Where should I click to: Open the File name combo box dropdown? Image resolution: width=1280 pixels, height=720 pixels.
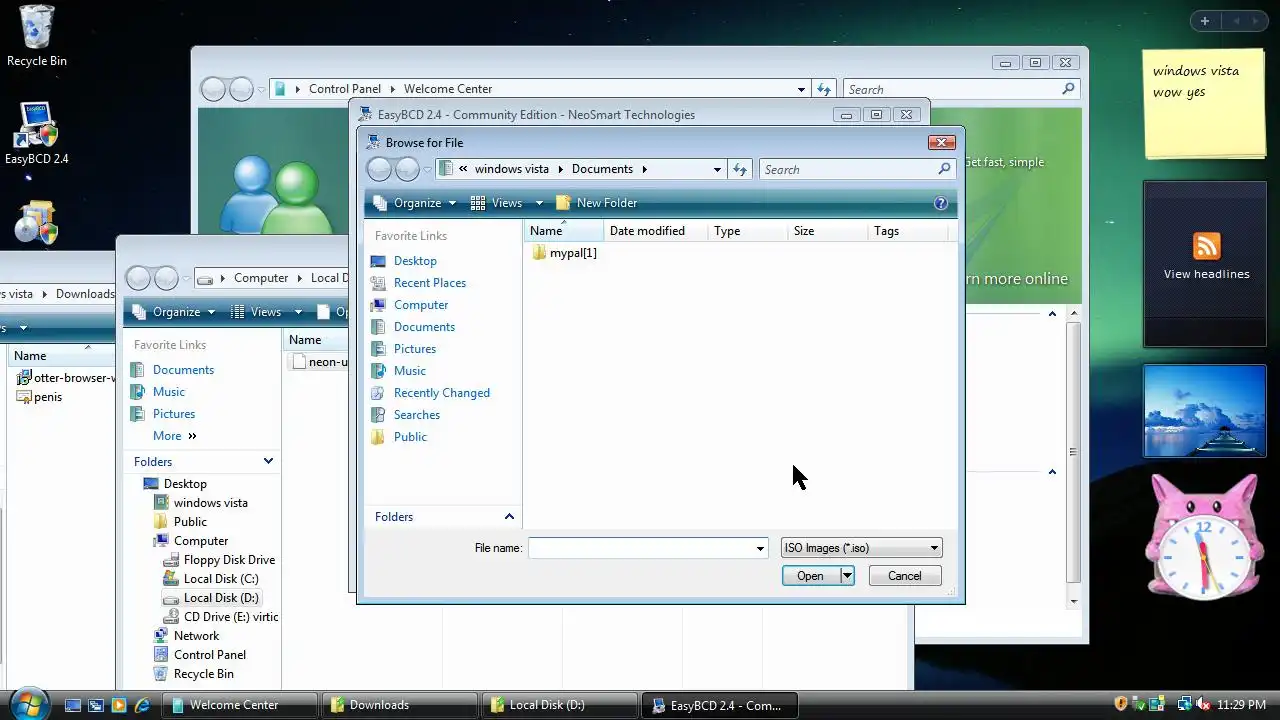tap(760, 548)
